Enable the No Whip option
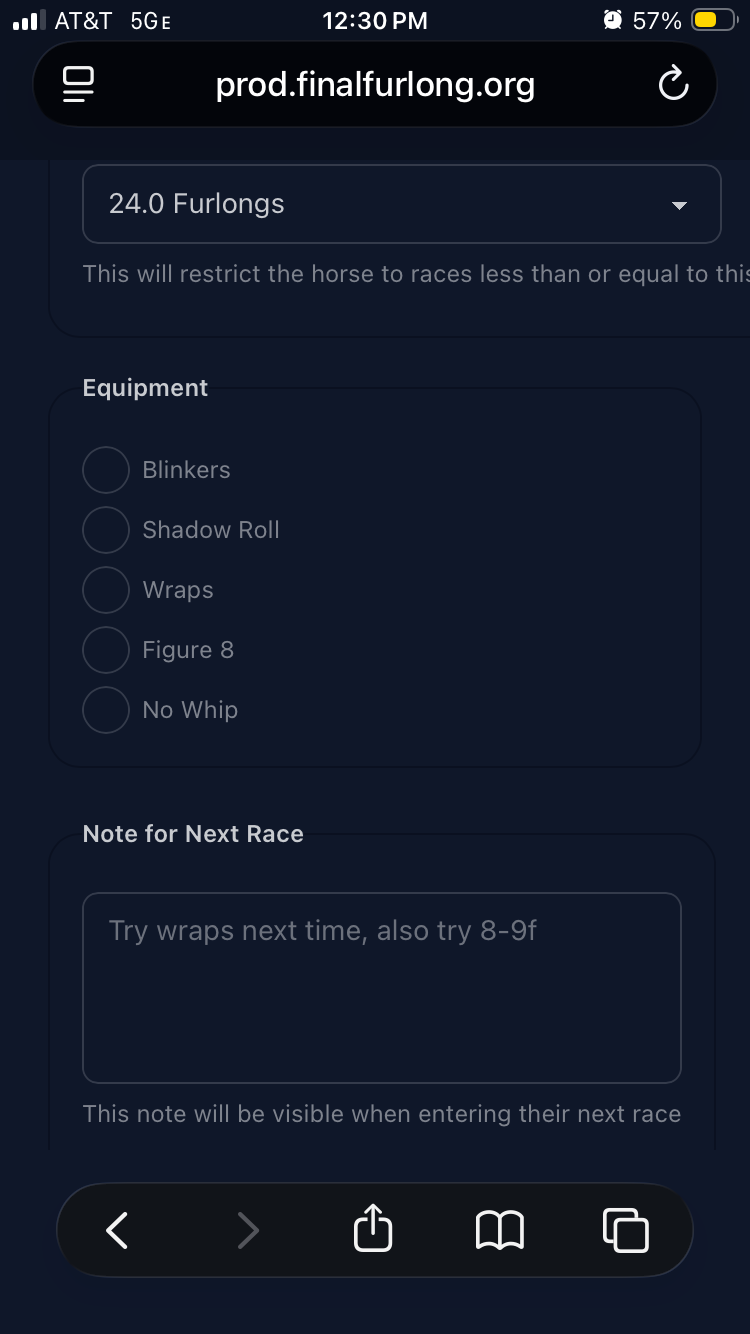750x1334 pixels. click(106, 710)
